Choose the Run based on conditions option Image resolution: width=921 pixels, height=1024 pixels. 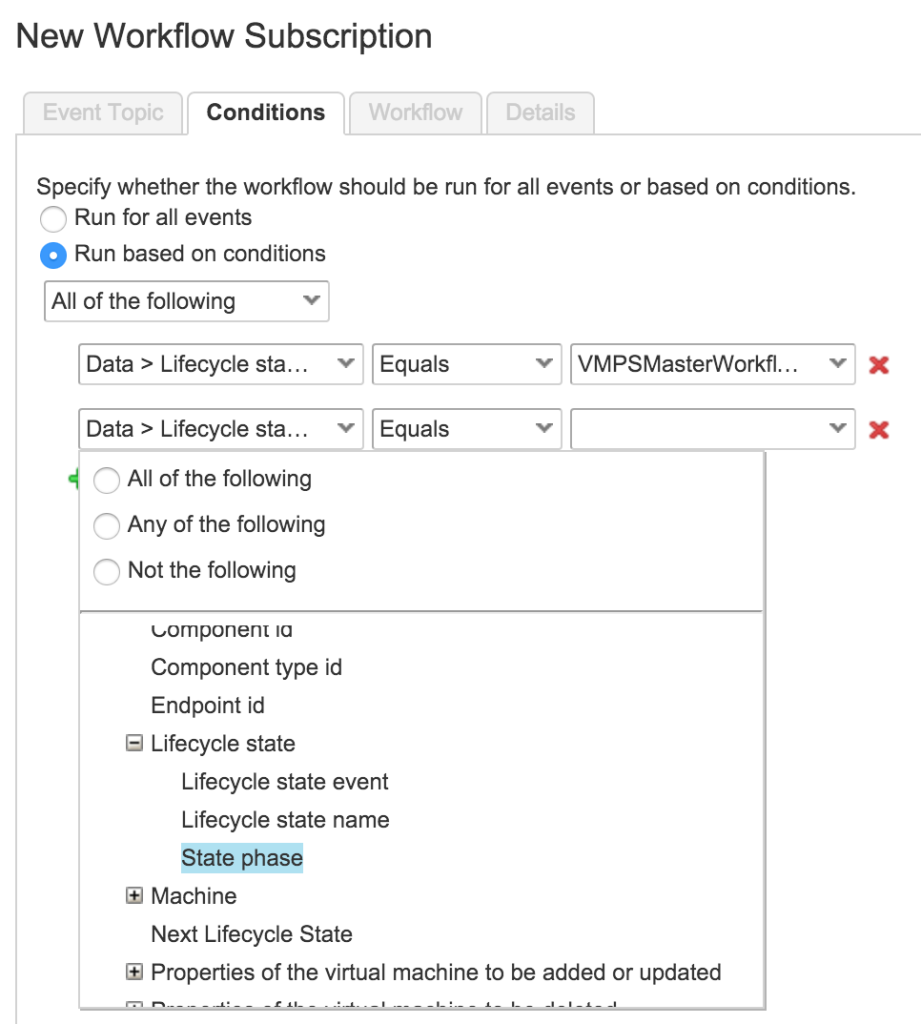pyautogui.click(x=51, y=255)
